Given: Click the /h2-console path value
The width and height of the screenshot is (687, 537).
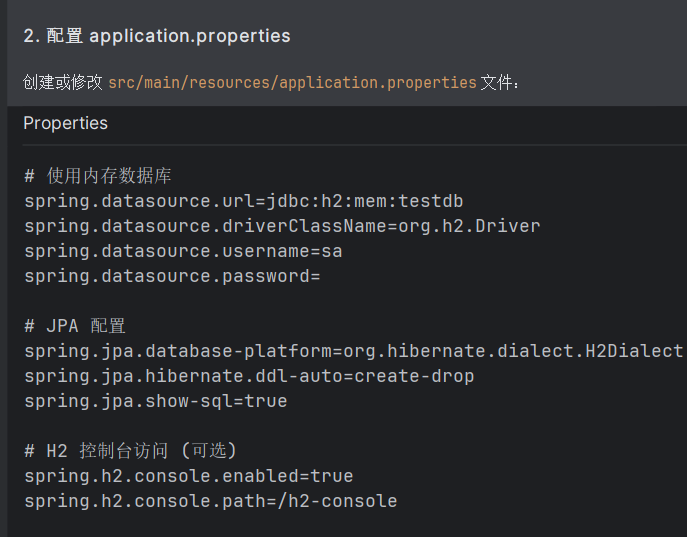Looking at the screenshot, I should pyautogui.click(x=342, y=501).
